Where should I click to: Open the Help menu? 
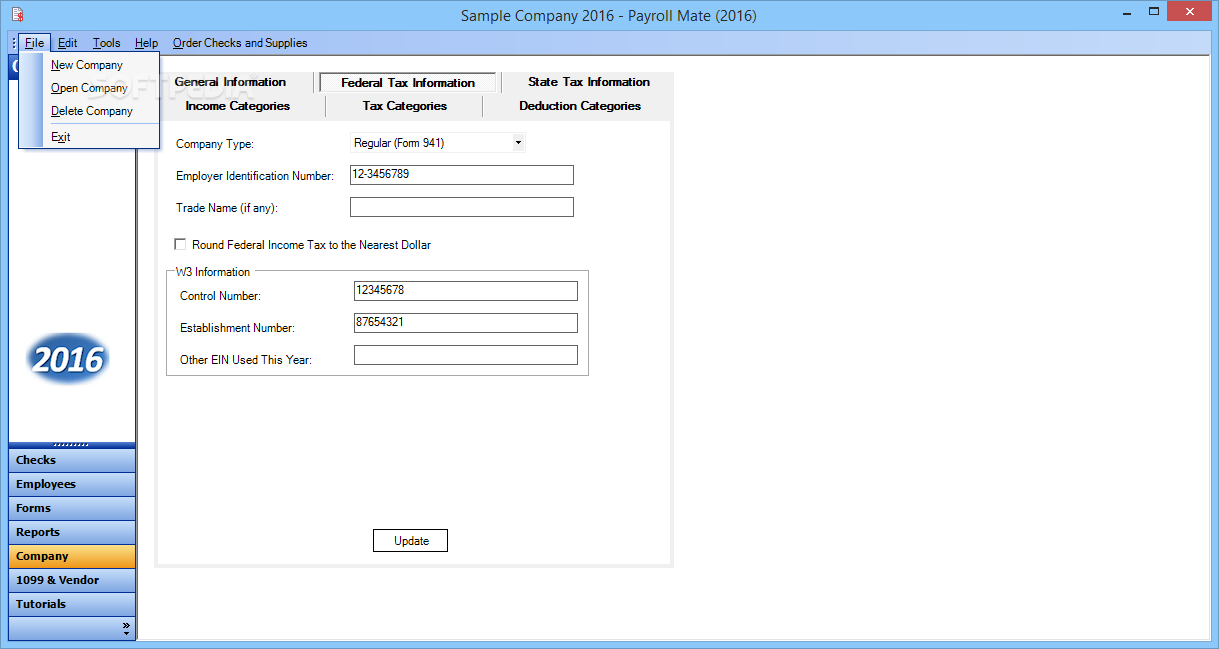[147, 43]
